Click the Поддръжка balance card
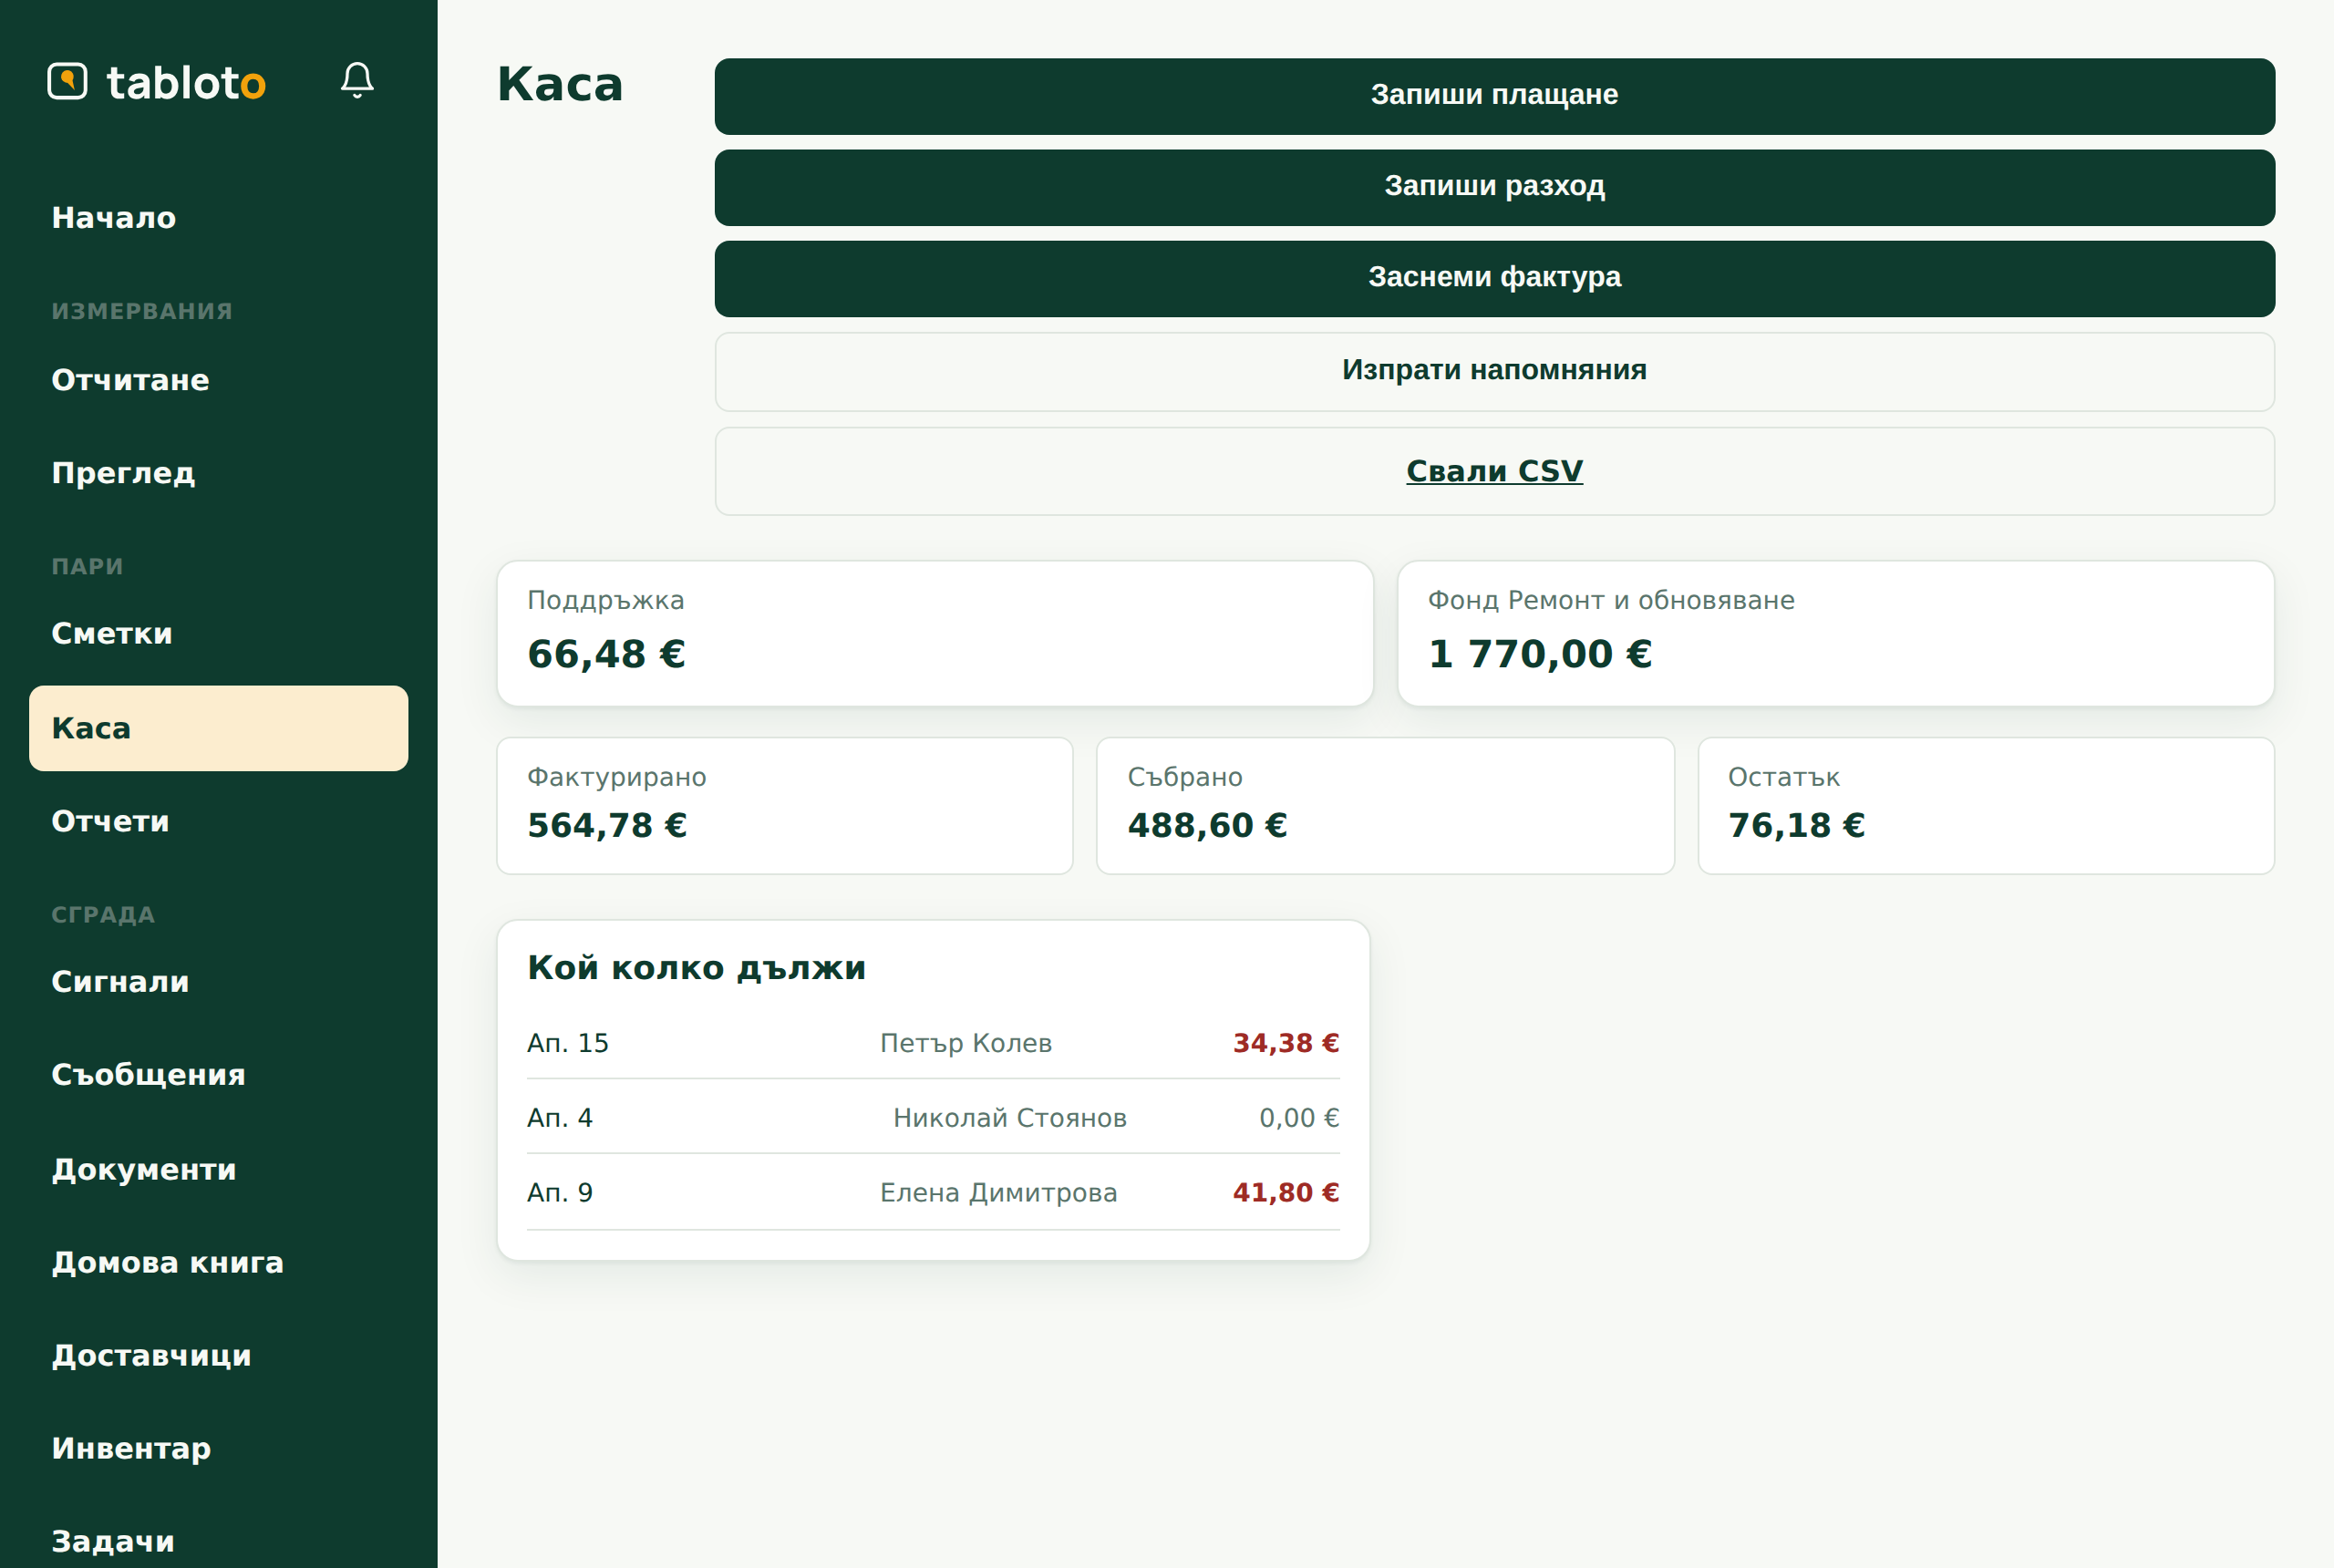 935,633
